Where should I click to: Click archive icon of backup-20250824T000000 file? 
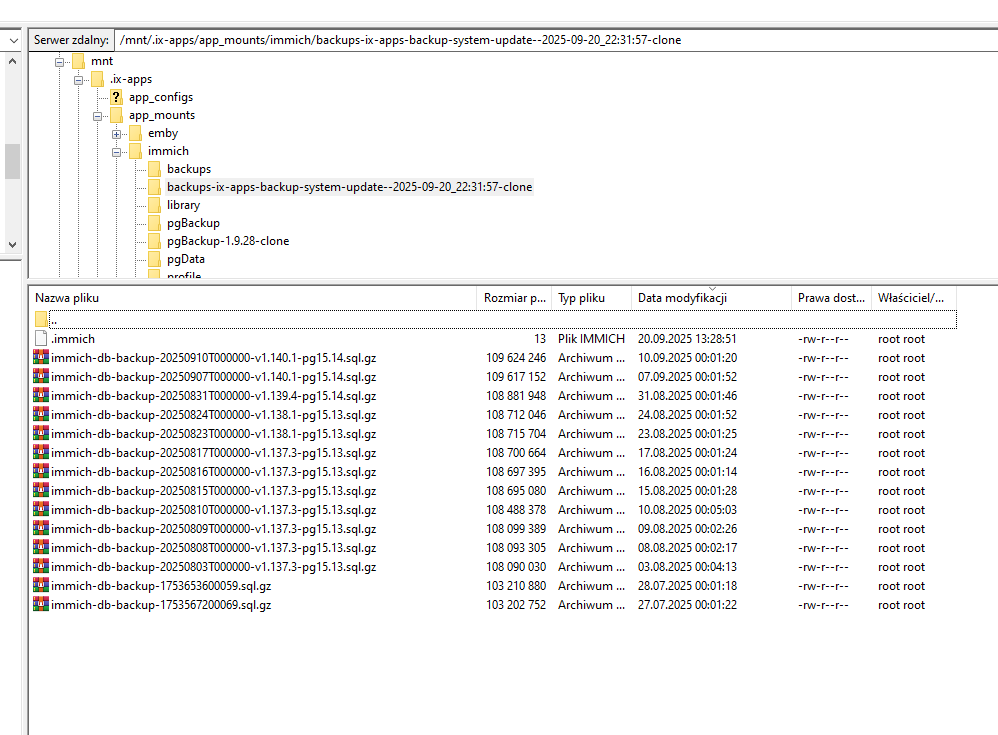(x=41, y=415)
